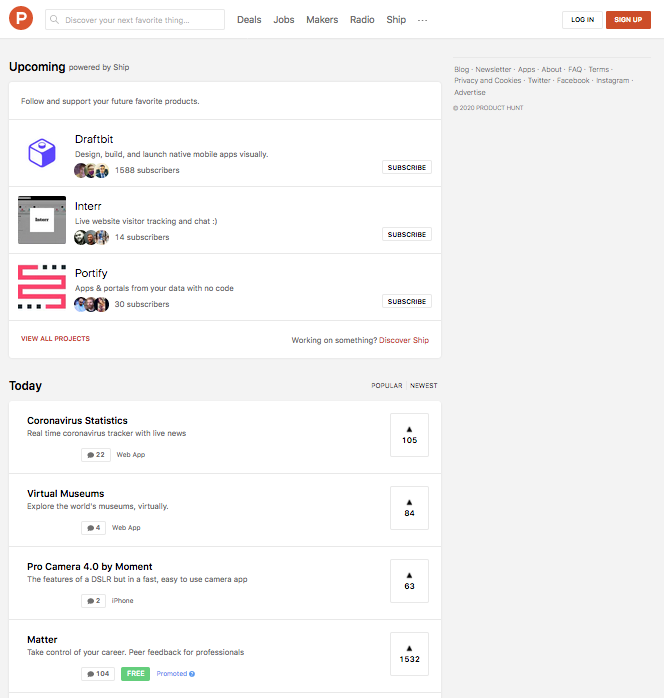
Task: Open the Blog footer link
Action: [462, 69]
